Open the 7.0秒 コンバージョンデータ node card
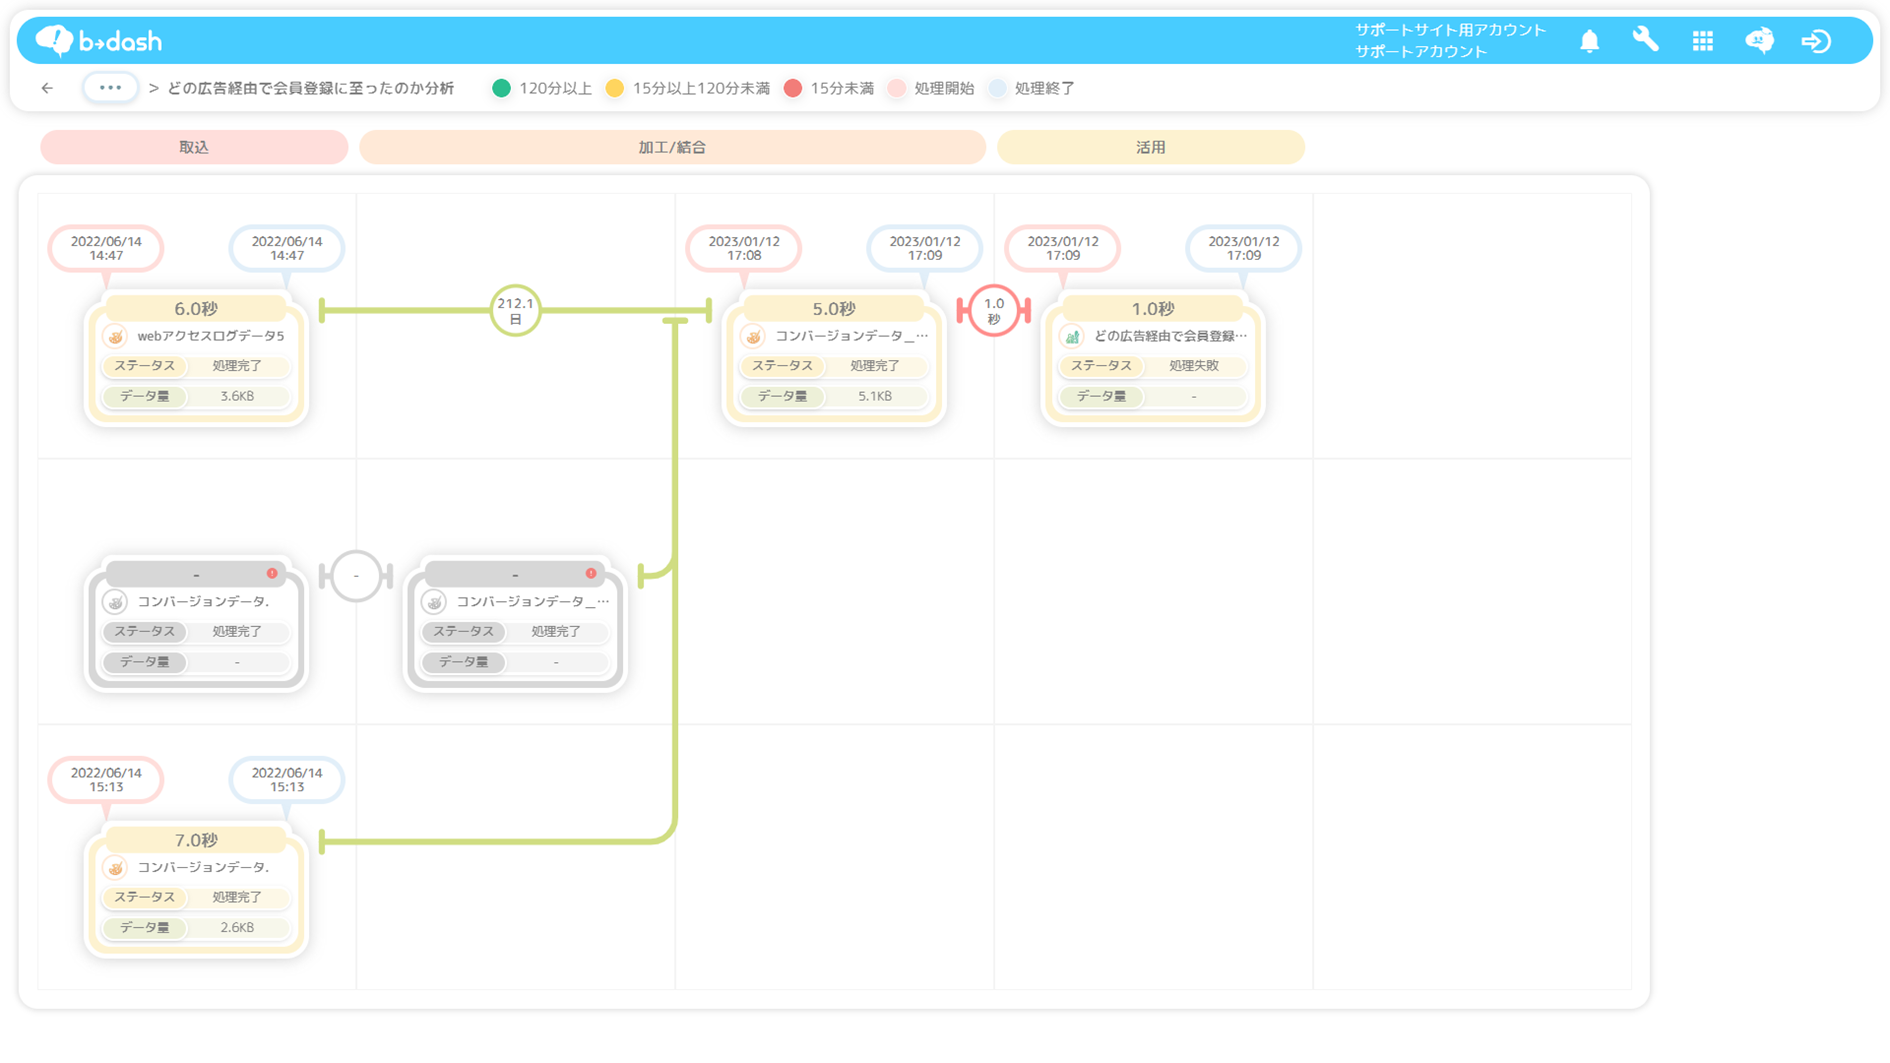The image size is (1890, 1063). point(196,890)
